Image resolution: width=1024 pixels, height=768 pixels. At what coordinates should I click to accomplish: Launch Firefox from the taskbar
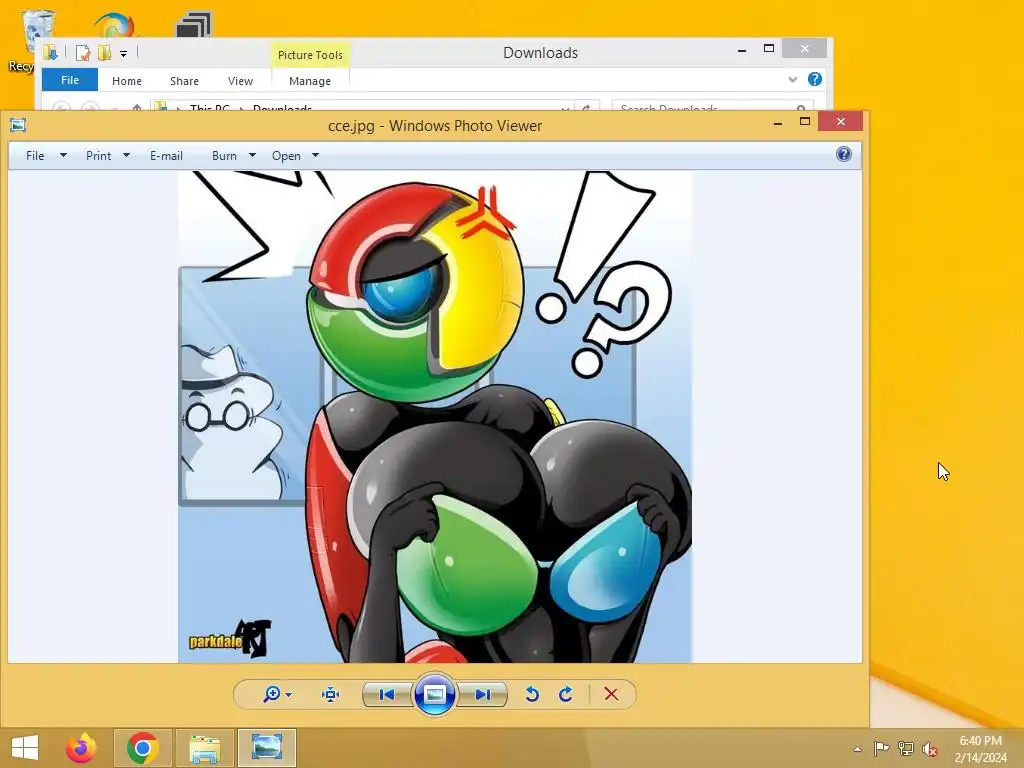pyautogui.click(x=81, y=748)
